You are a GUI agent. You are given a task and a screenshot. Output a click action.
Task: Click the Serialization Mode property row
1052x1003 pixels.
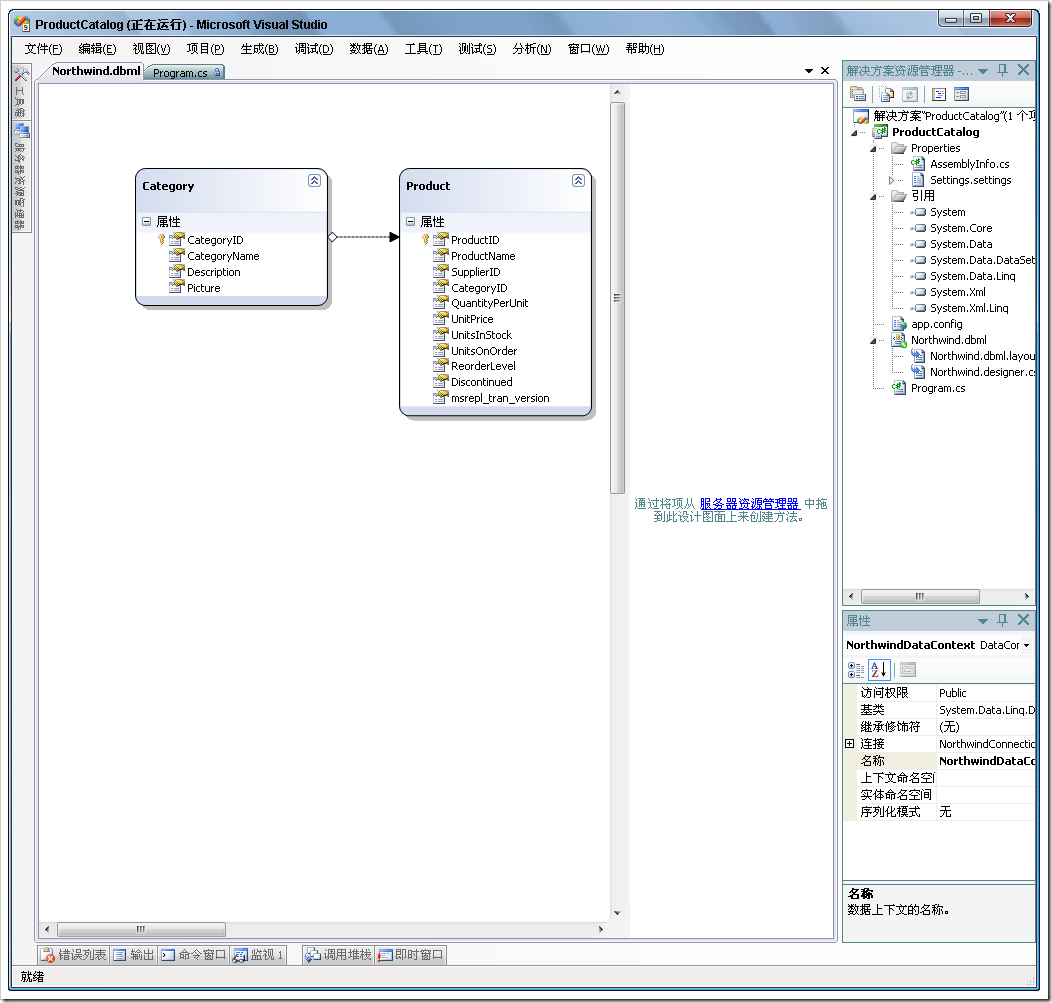click(x=939, y=812)
